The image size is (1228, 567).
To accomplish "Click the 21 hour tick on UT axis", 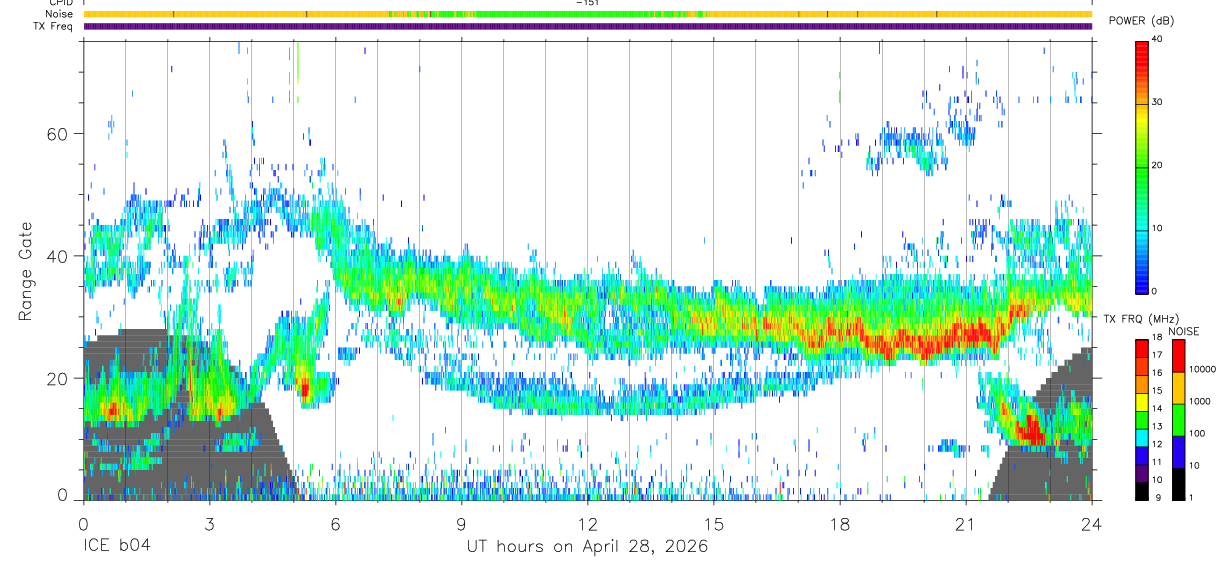I will point(965,523).
